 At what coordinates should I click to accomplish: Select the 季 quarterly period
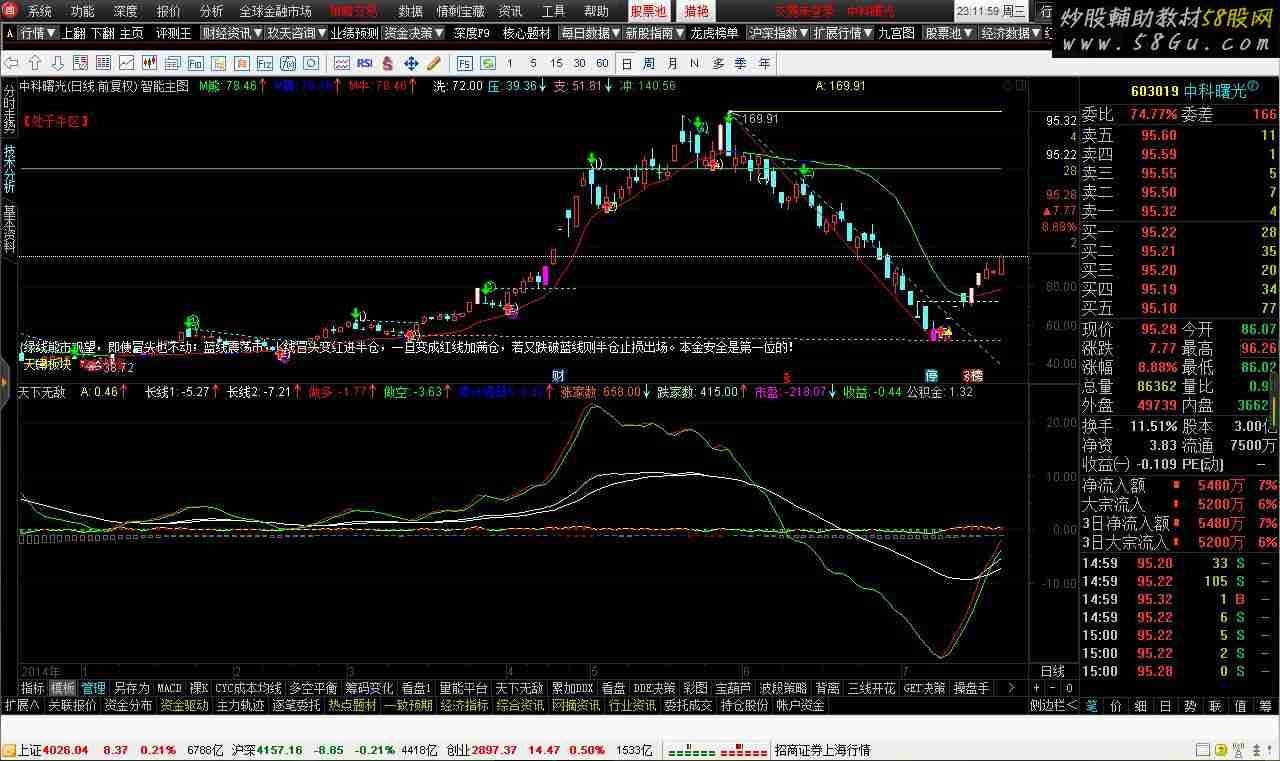[741, 62]
